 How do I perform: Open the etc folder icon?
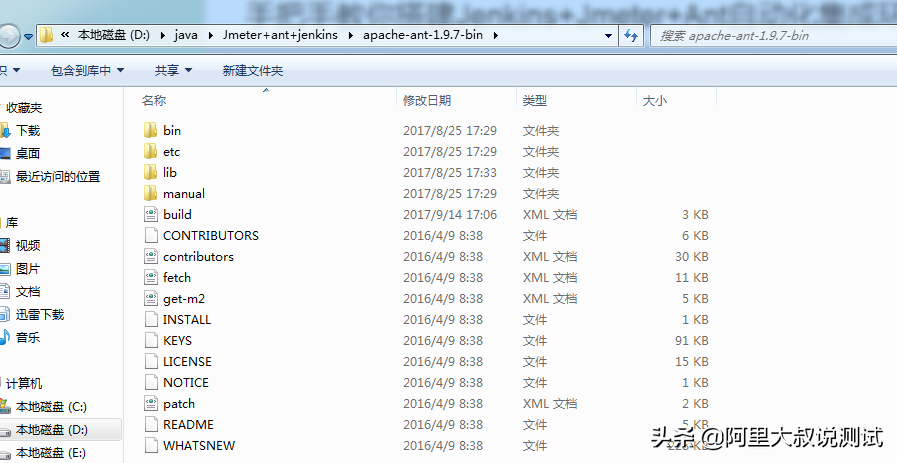150,152
